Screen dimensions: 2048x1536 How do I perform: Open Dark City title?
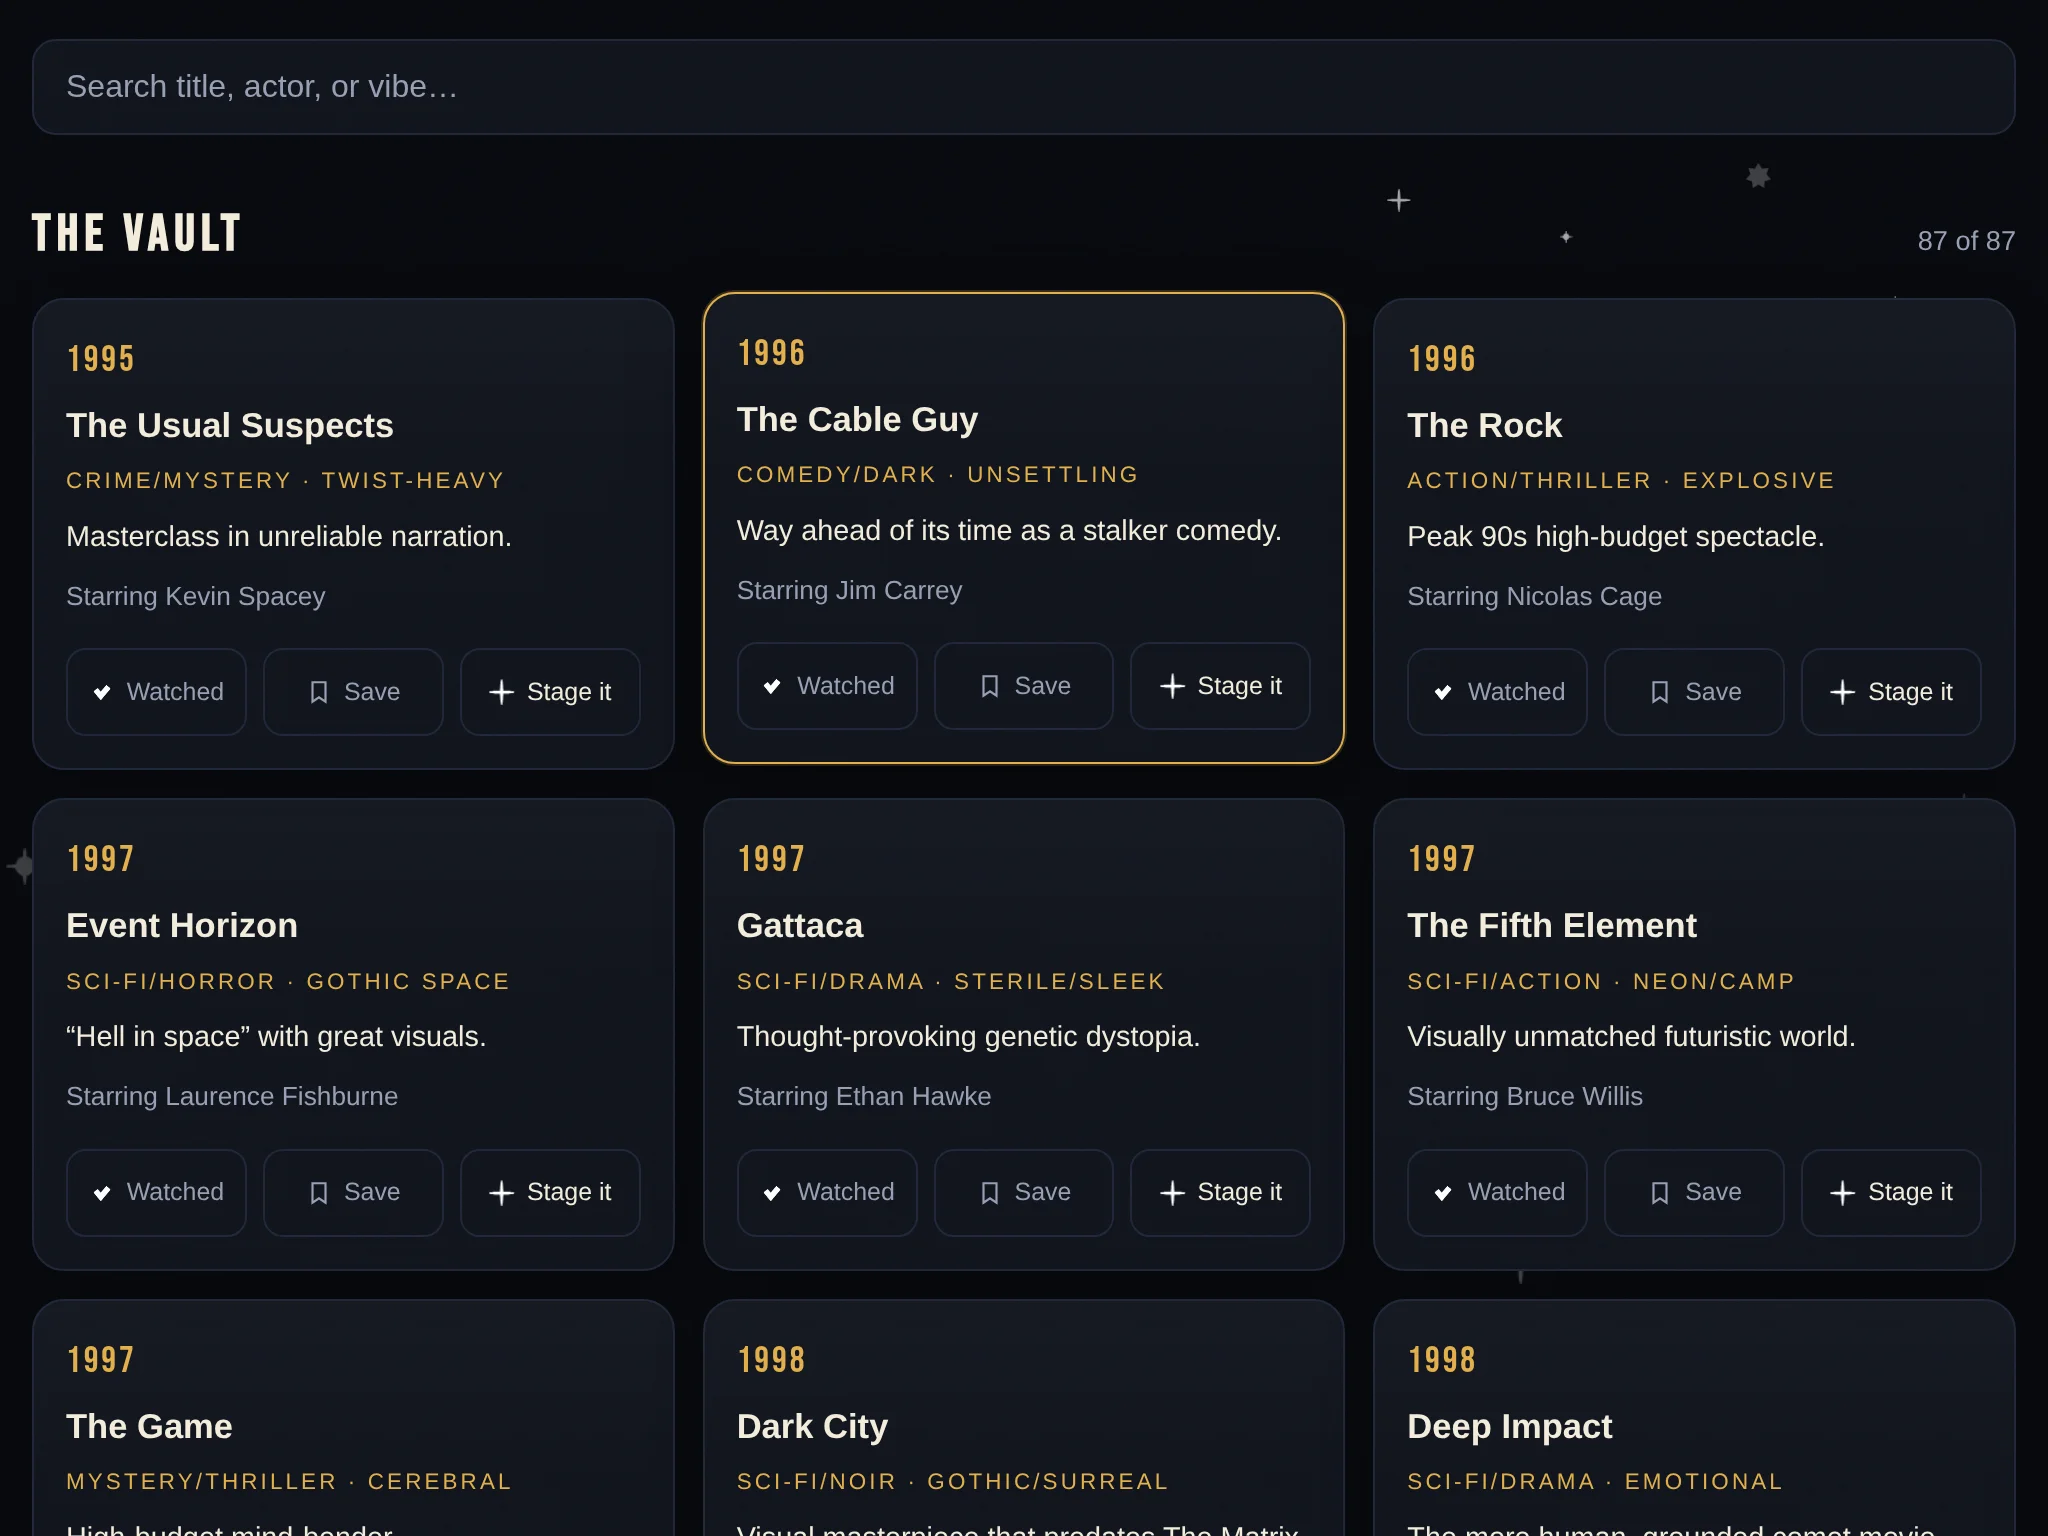point(812,1426)
